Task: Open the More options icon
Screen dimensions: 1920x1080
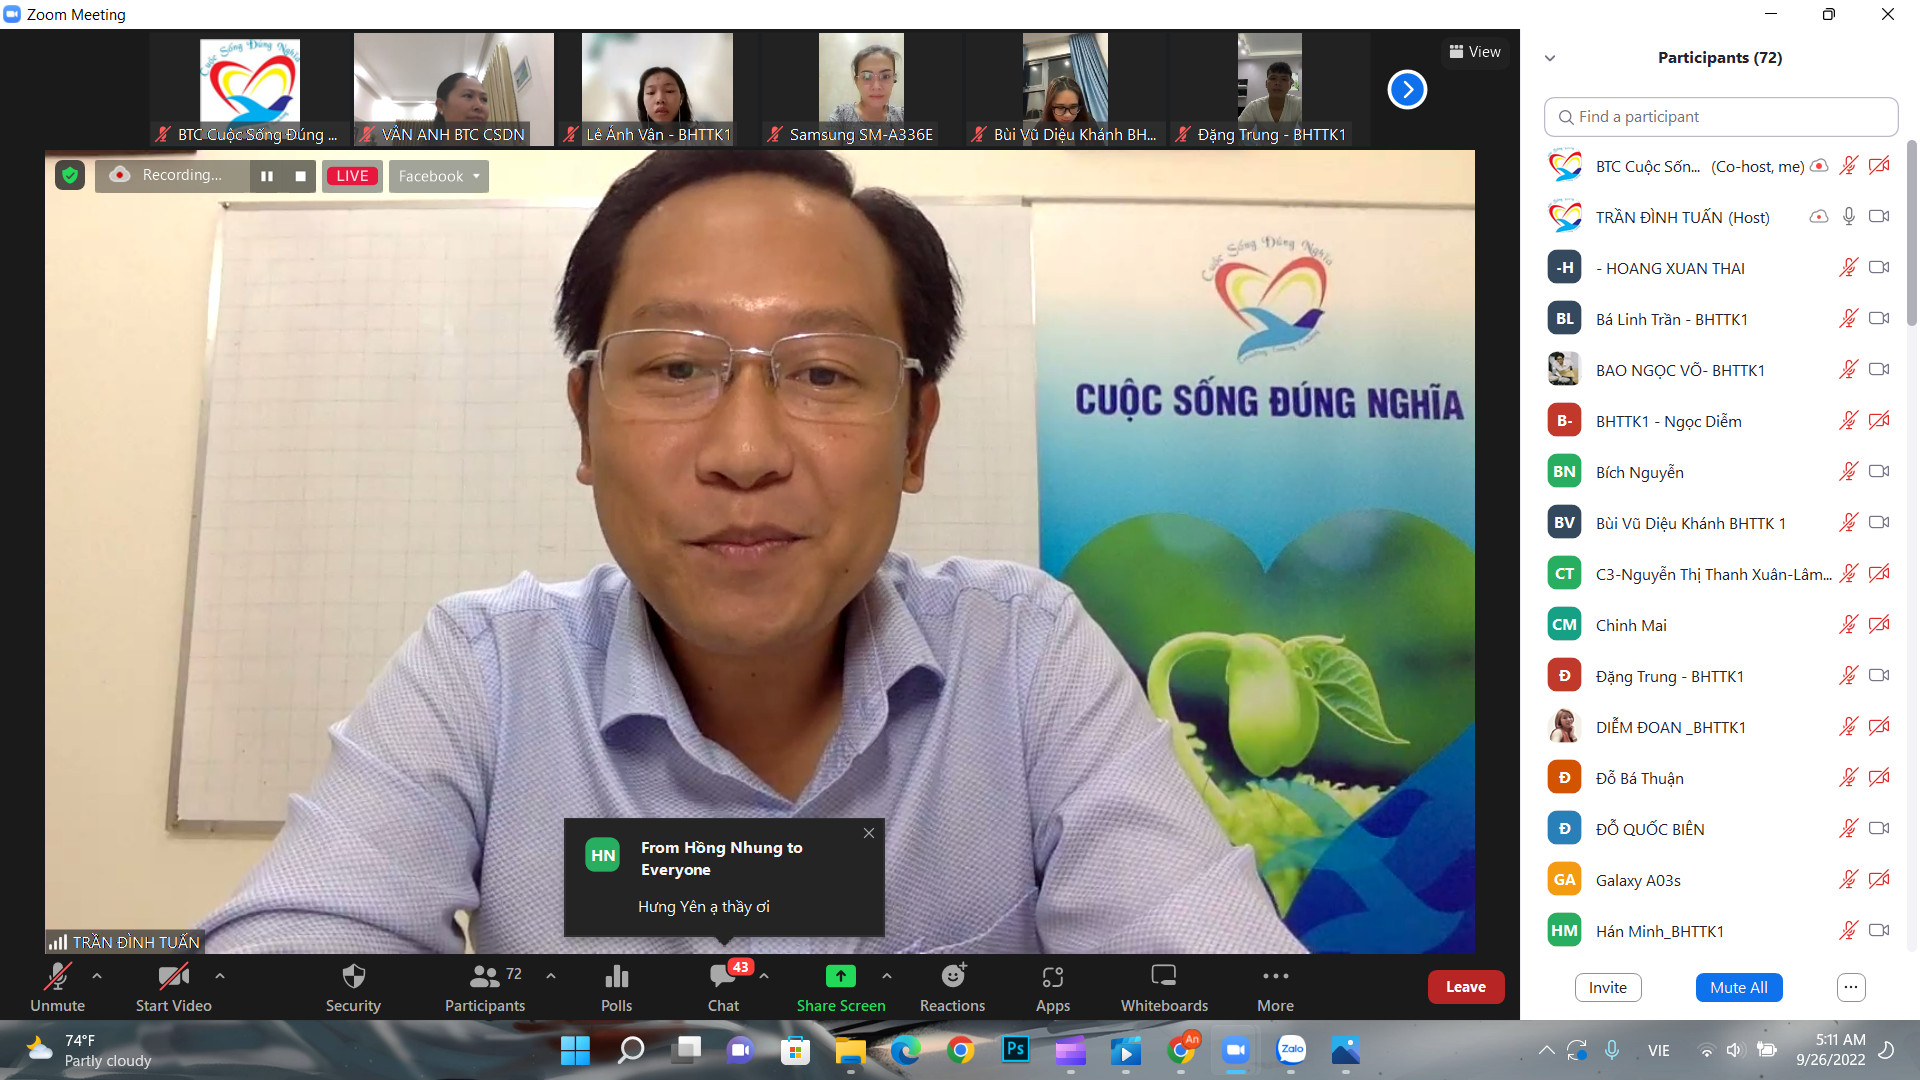Action: point(1275,976)
